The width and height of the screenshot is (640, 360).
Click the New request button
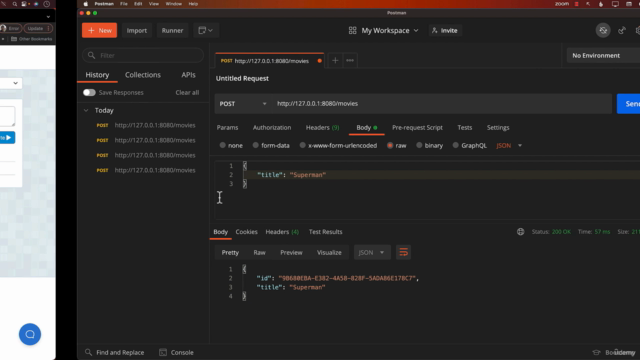click(99, 30)
